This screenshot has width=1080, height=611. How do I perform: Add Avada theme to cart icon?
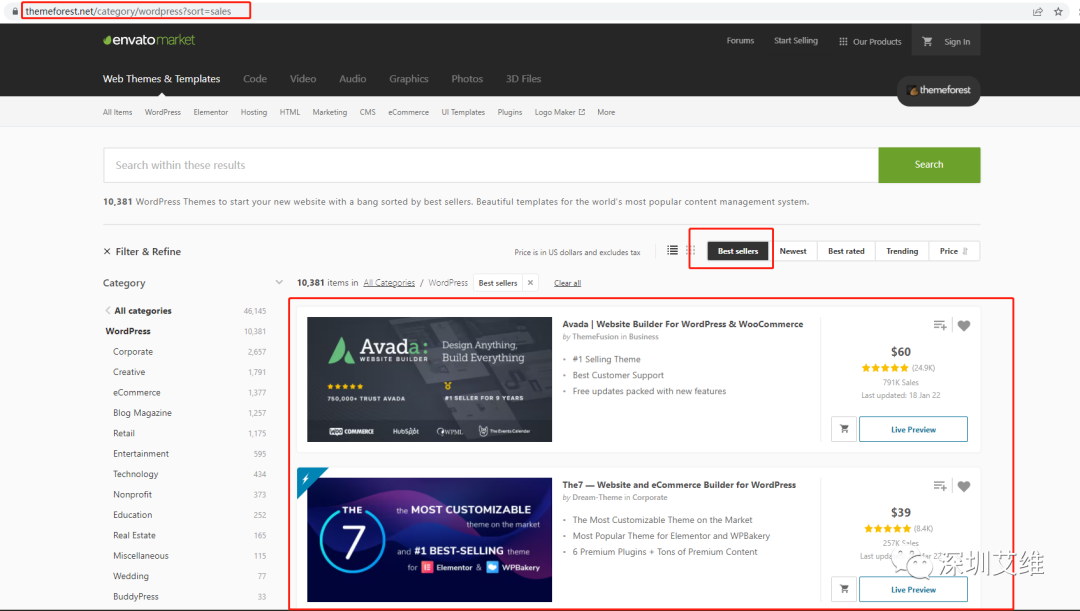pos(844,429)
